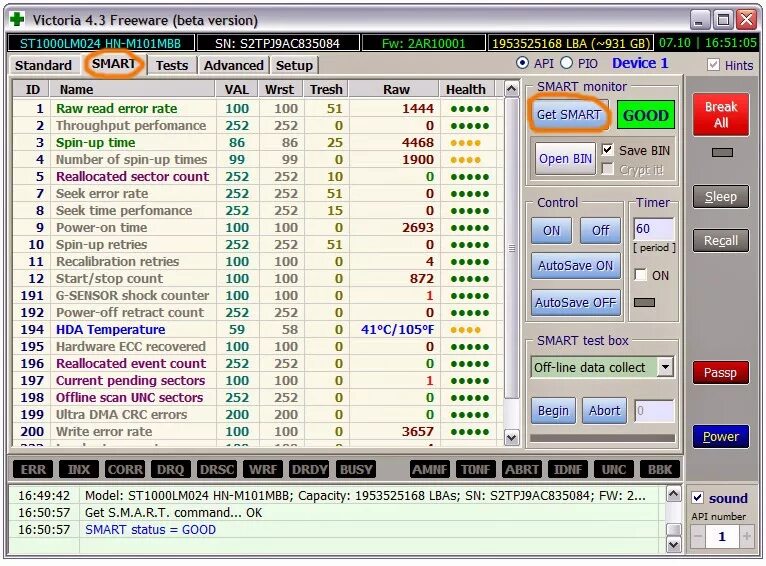Uncheck the Save BIN checkbox

607,150
